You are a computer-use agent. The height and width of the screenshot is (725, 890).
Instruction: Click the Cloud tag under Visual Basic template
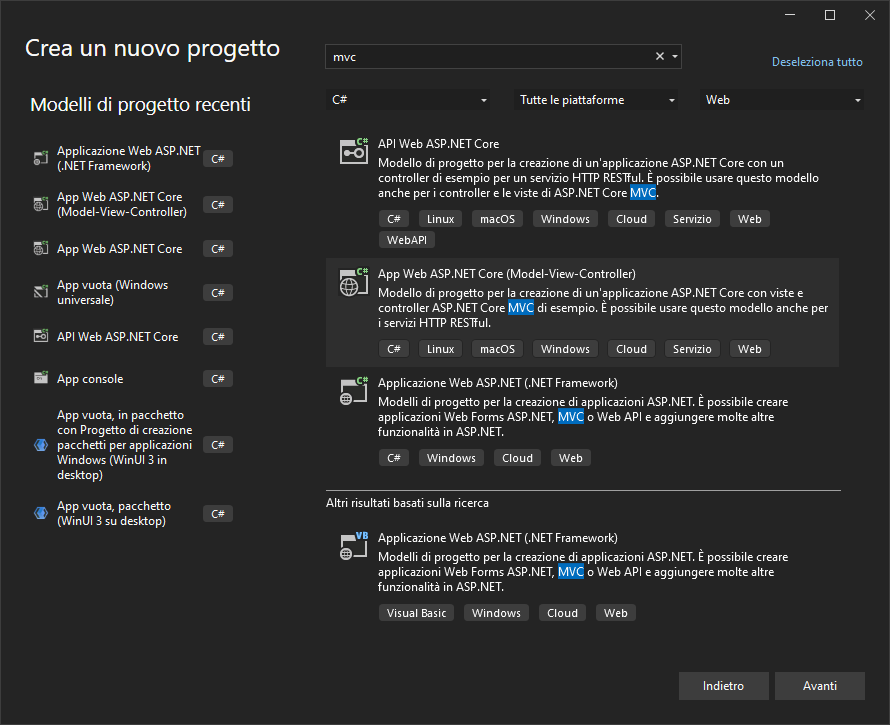tap(562, 613)
